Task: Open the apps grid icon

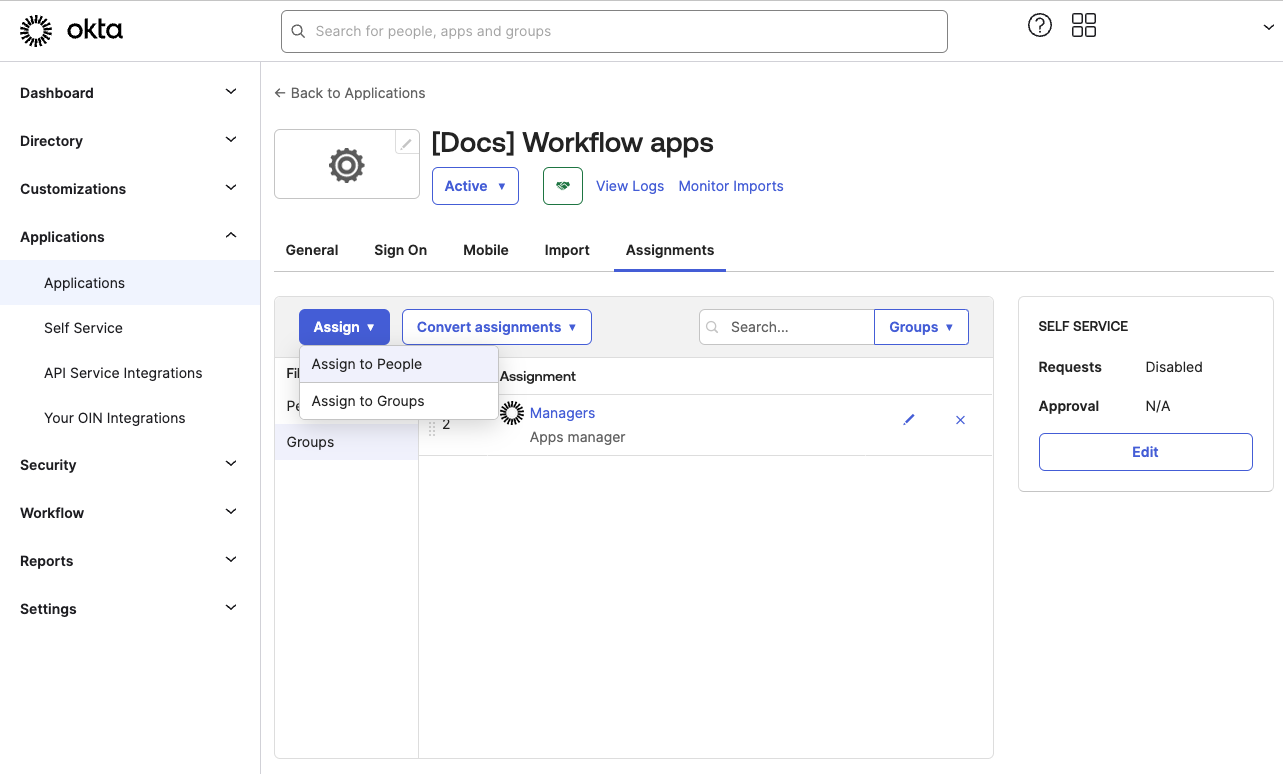Action: [x=1084, y=26]
